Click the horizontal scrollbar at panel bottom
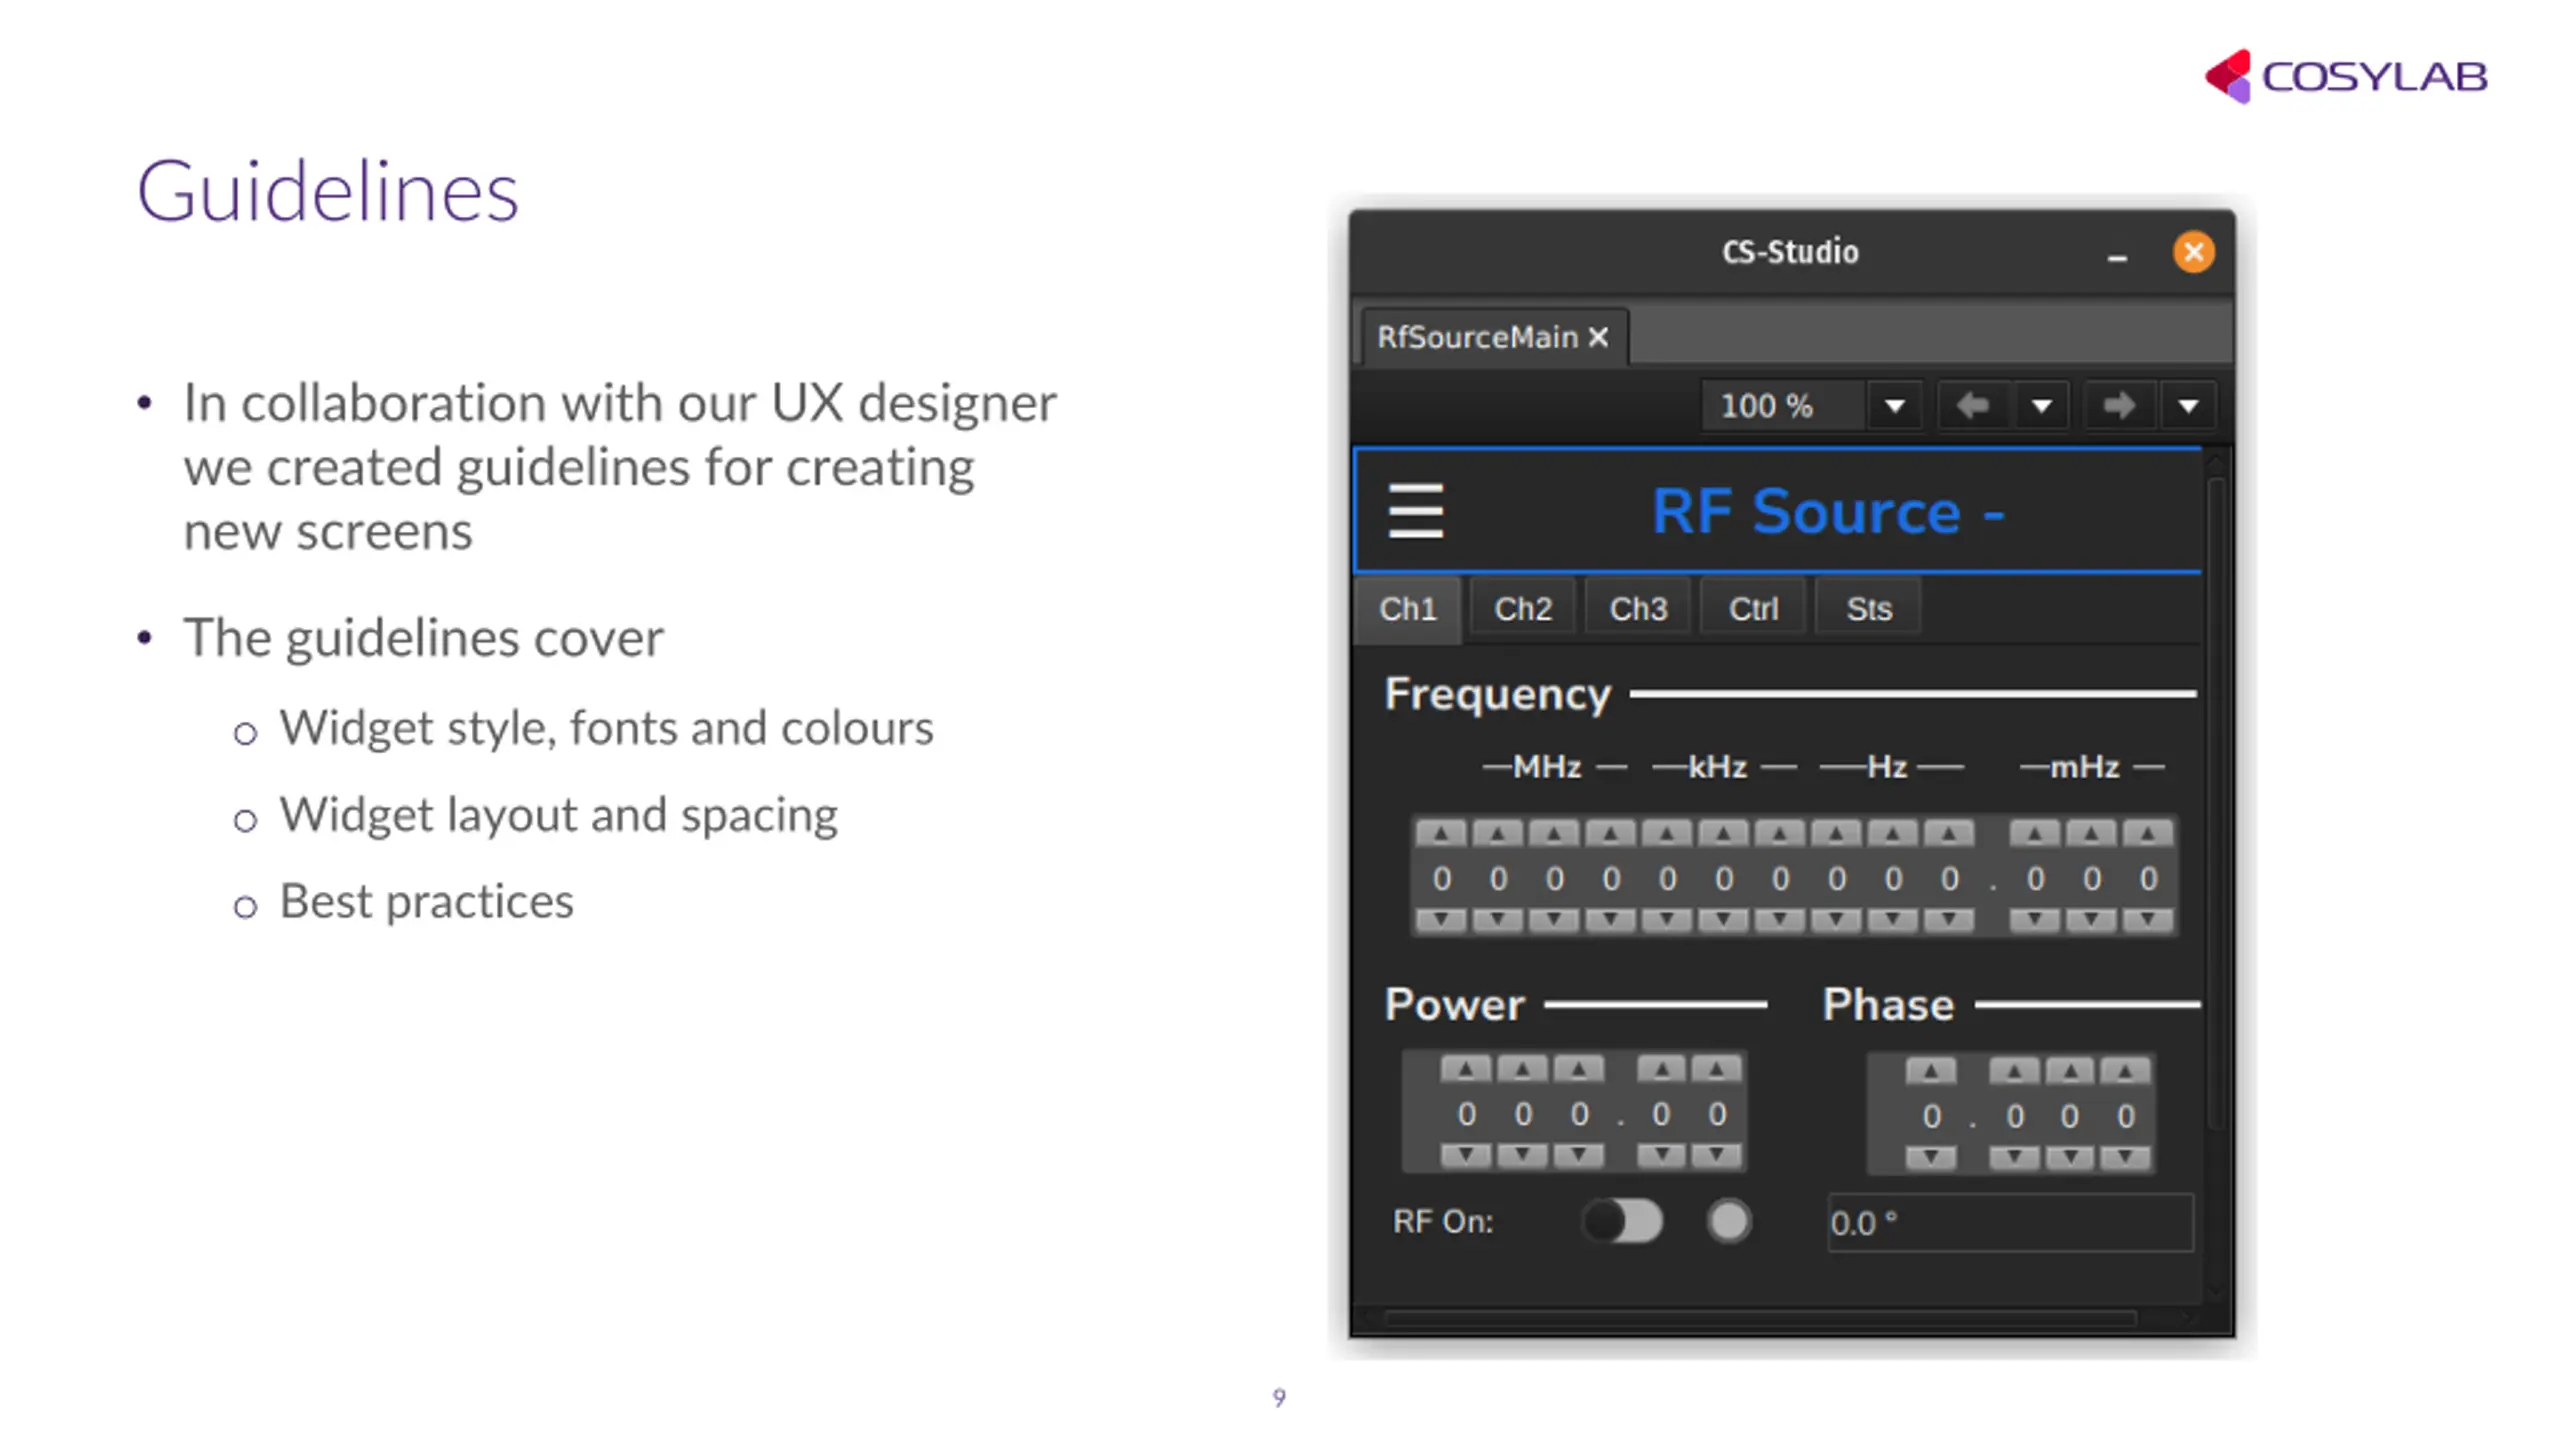 (x=1760, y=1318)
